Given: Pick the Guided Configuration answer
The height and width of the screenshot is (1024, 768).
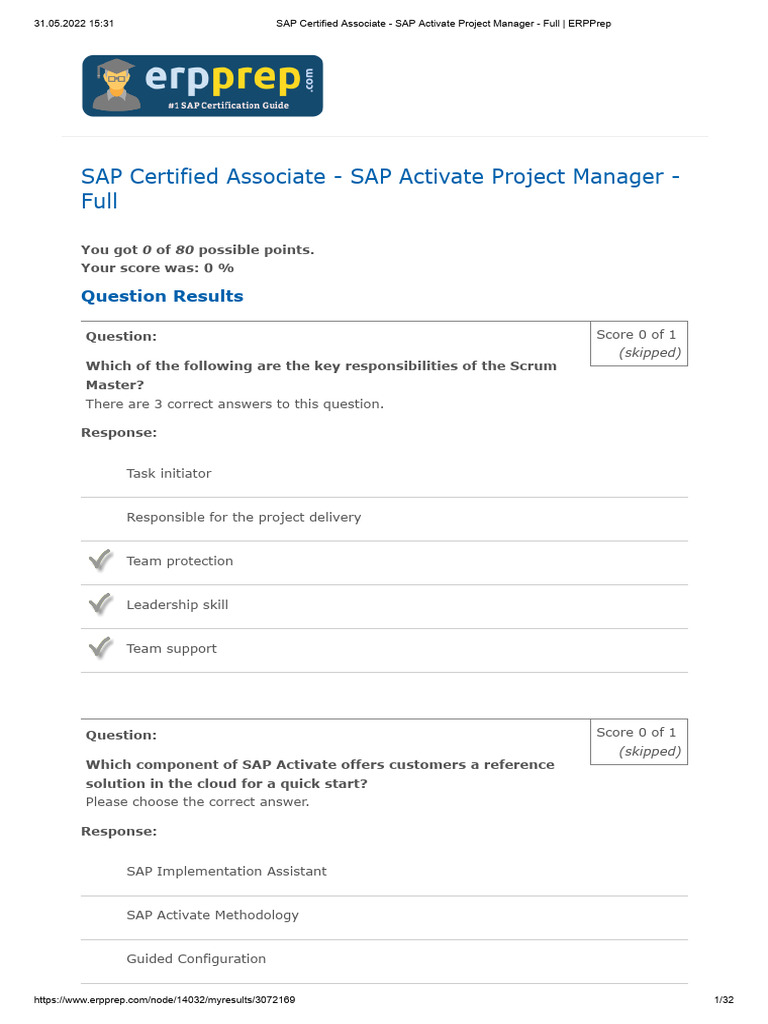Looking at the screenshot, I should click(x=196, y=959).
